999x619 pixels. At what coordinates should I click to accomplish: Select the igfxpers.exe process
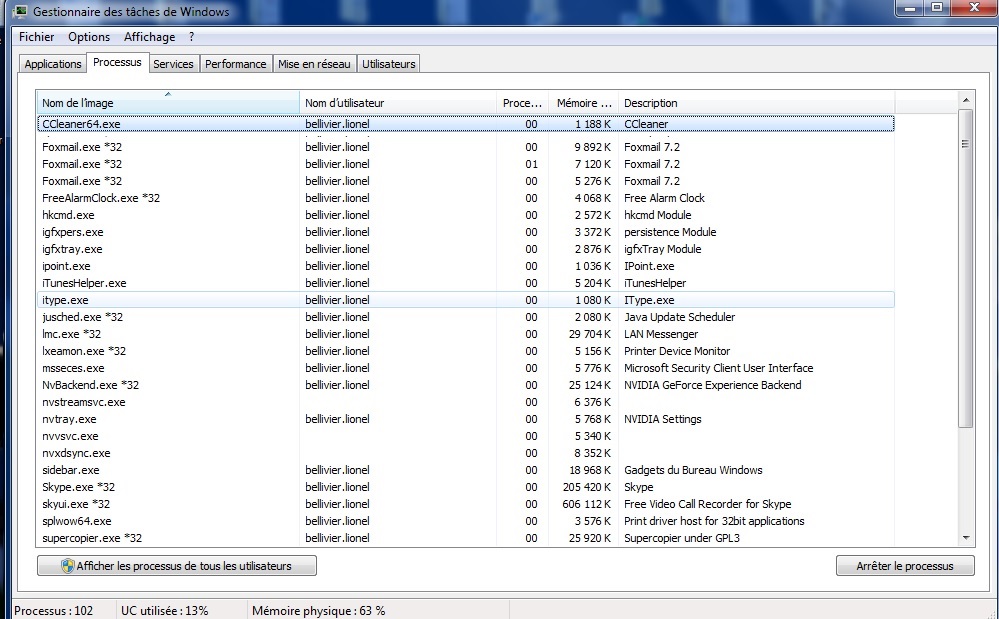click(465, 232)
